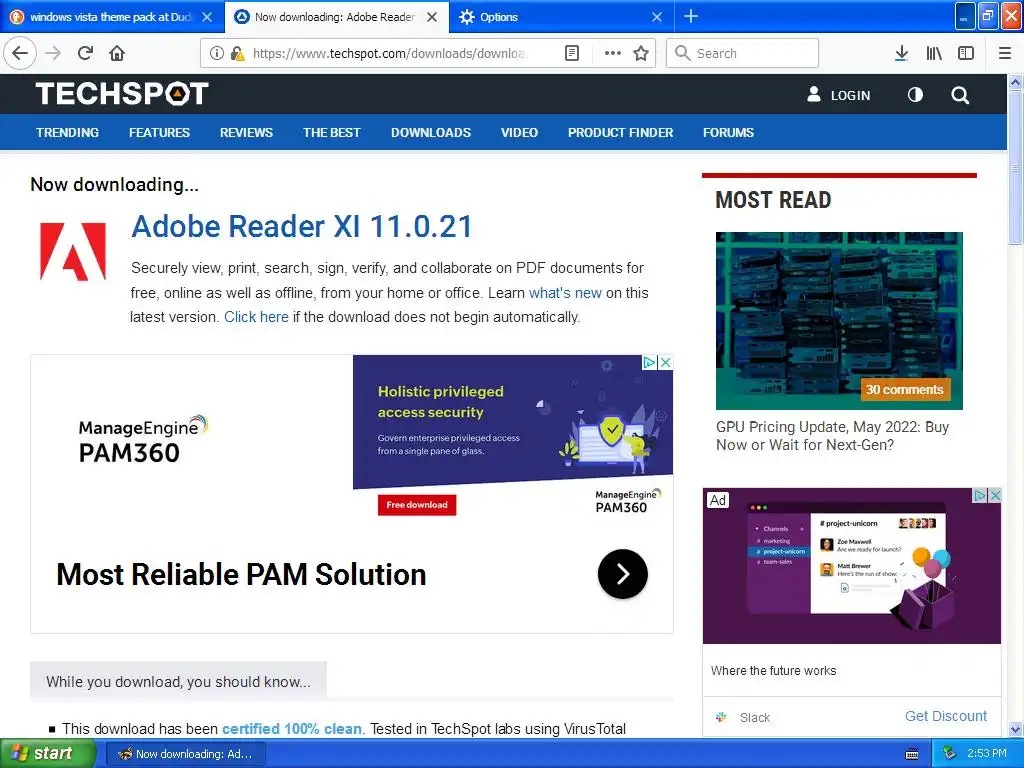The height and width of the screenshot is (768, 1024).
Task: Close the ManageEngine ad with X
Action: (665, 362)
